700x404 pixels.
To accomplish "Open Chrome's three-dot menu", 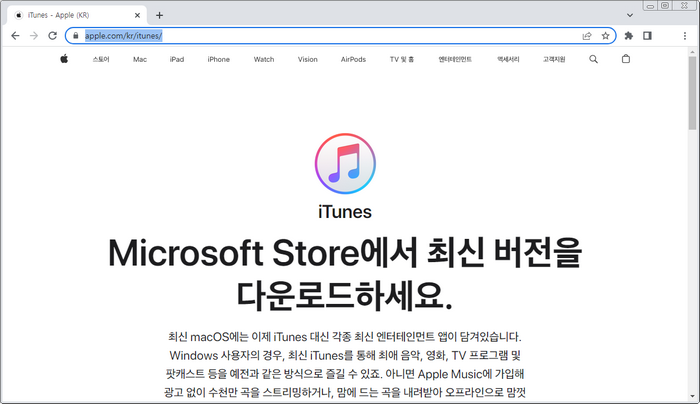I will 685,36.
